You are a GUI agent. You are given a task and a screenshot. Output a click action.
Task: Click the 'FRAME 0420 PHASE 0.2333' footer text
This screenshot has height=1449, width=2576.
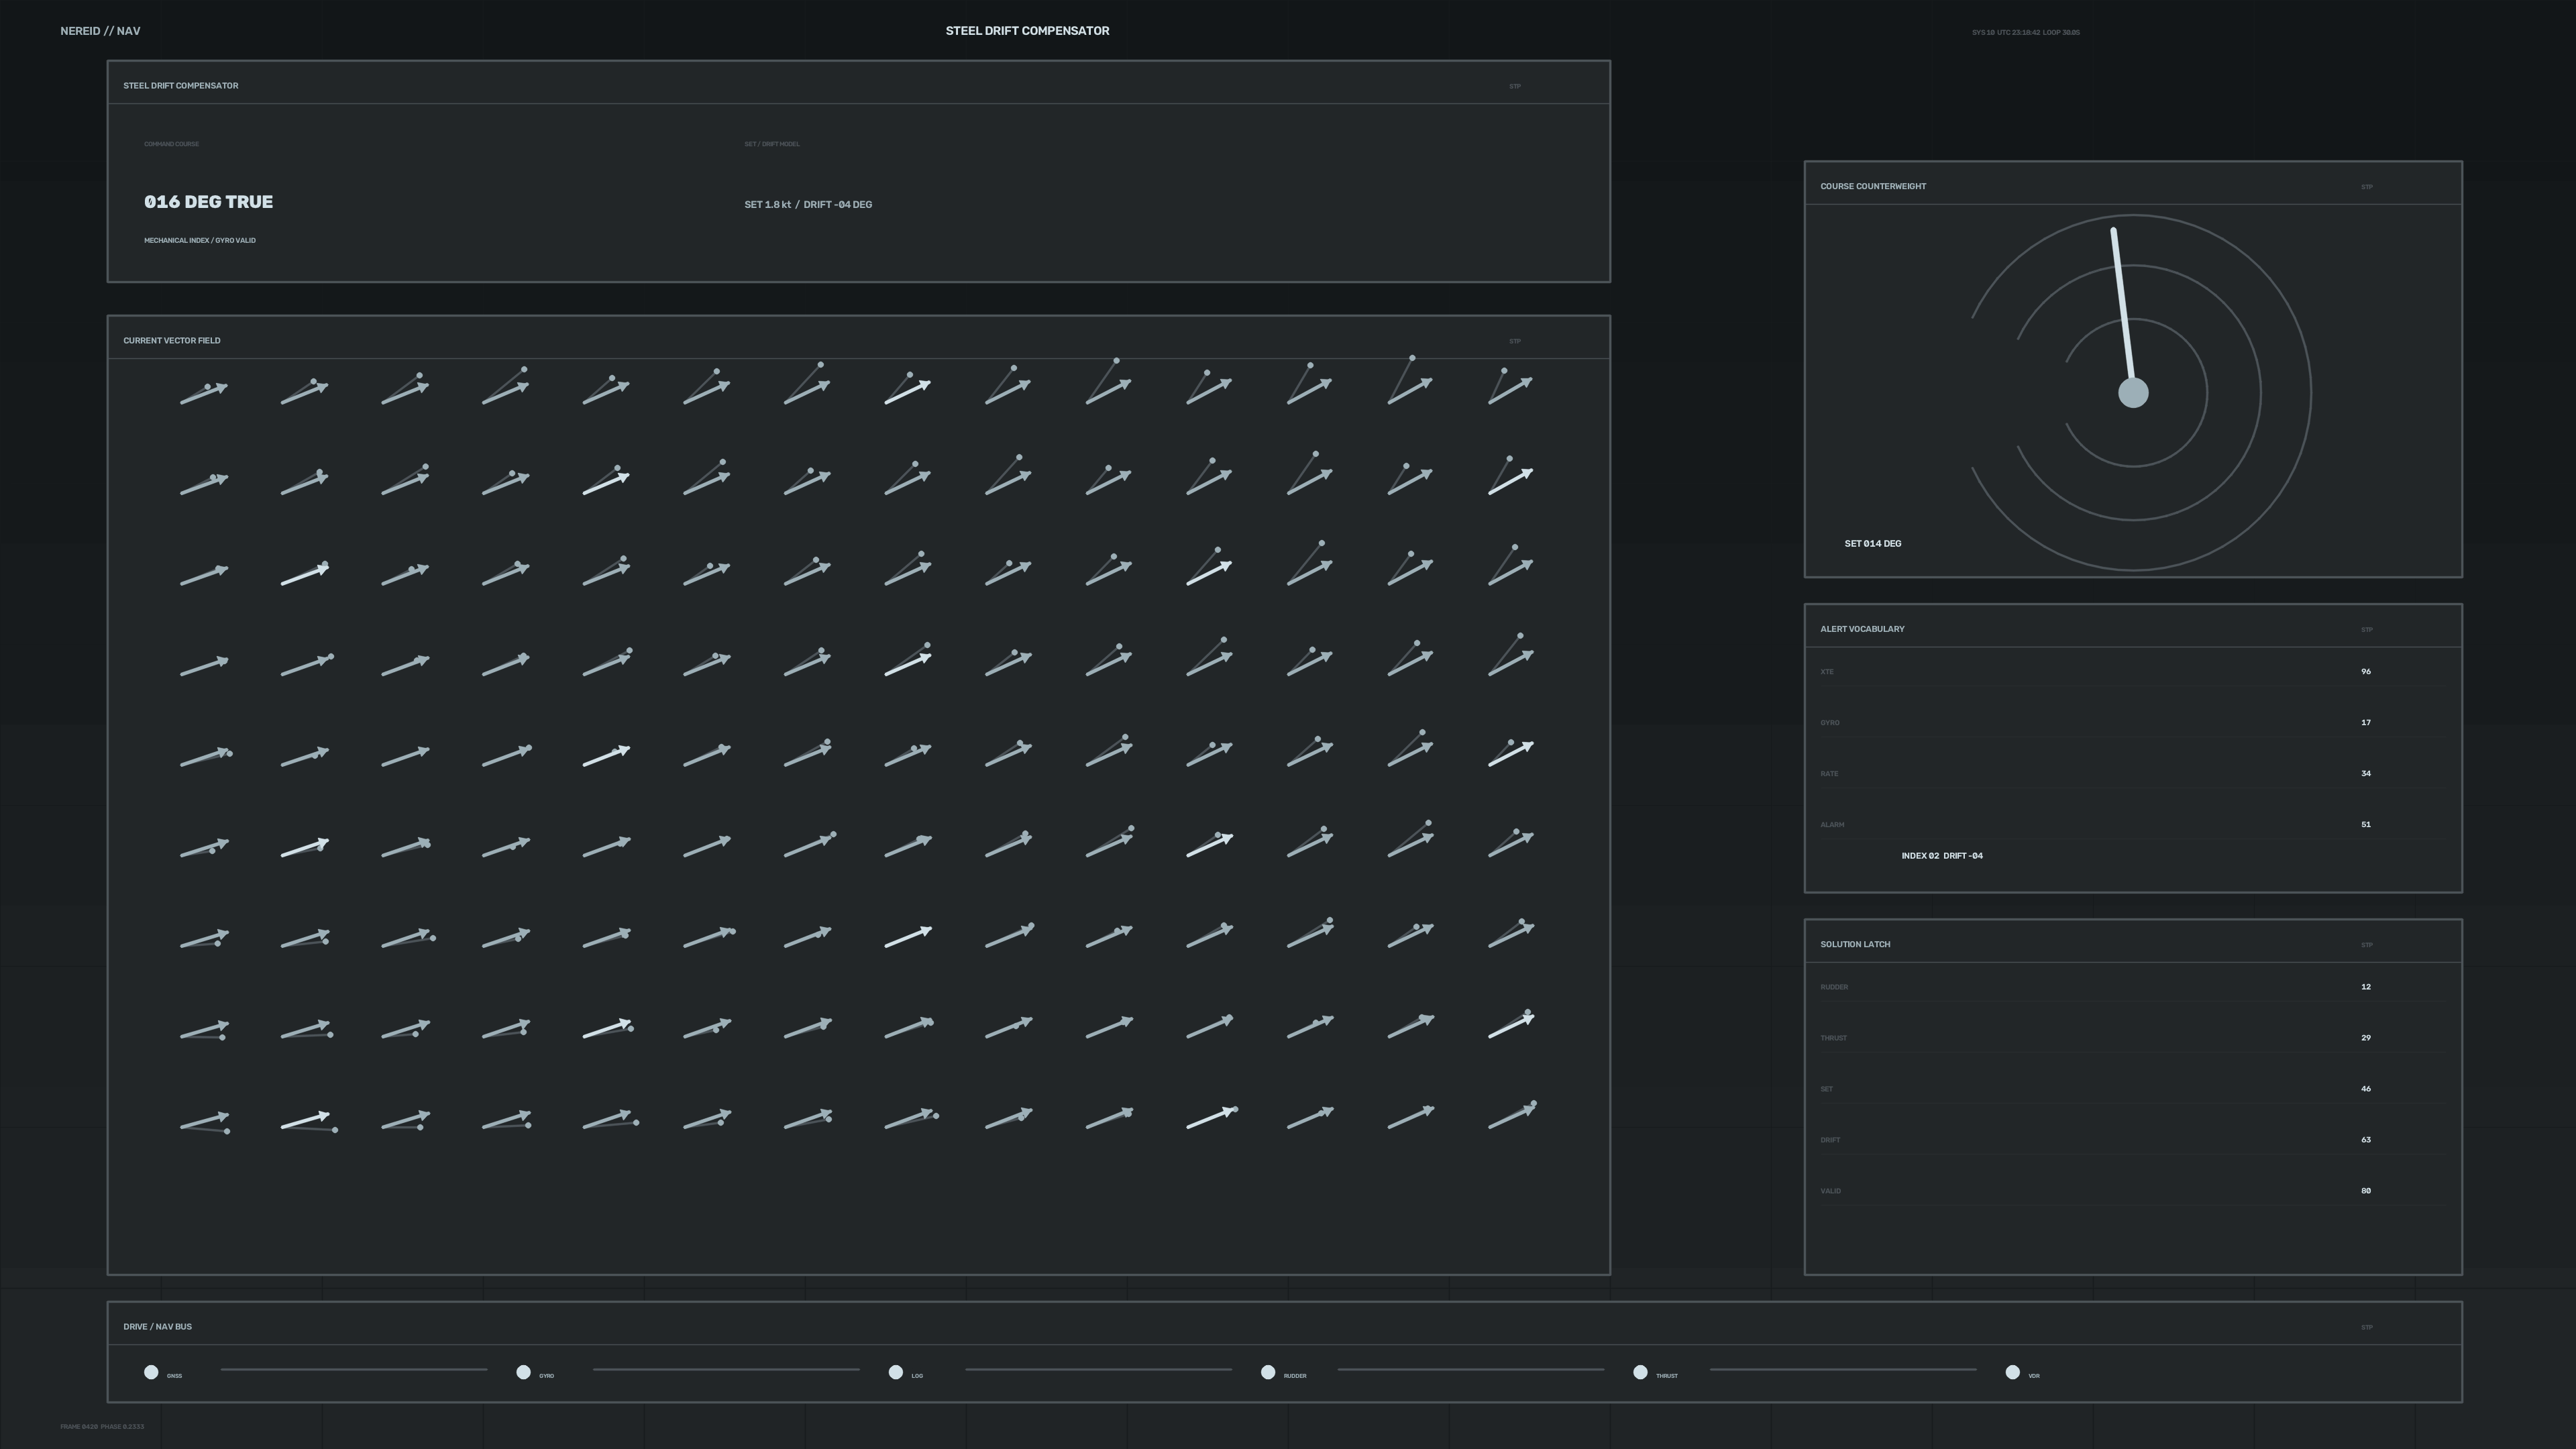[x=102, y=1427]
